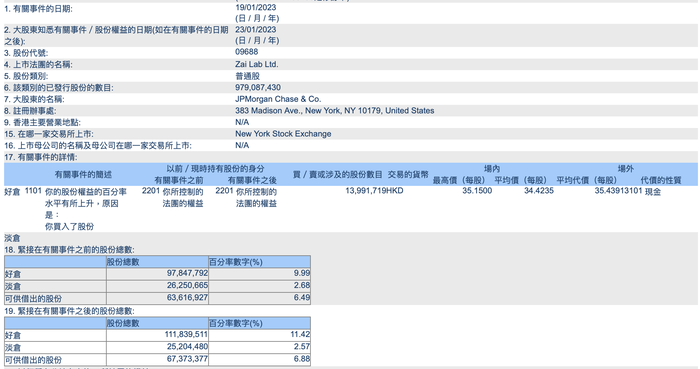Select percentage value 9.99
This screenshot has width=700, height=369.
coord(302,273)
